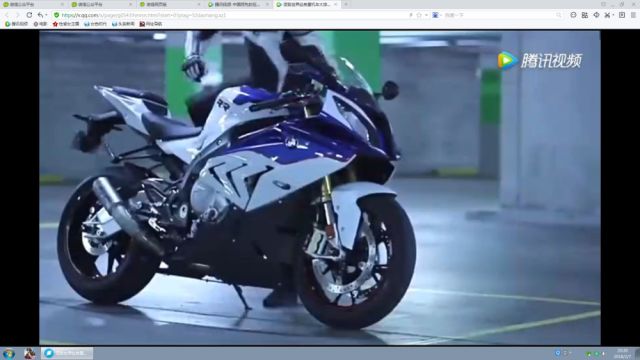This screenshot has width=640, height=360.
Task: Click the undo closed-page arrow icon
Action: 40,15
